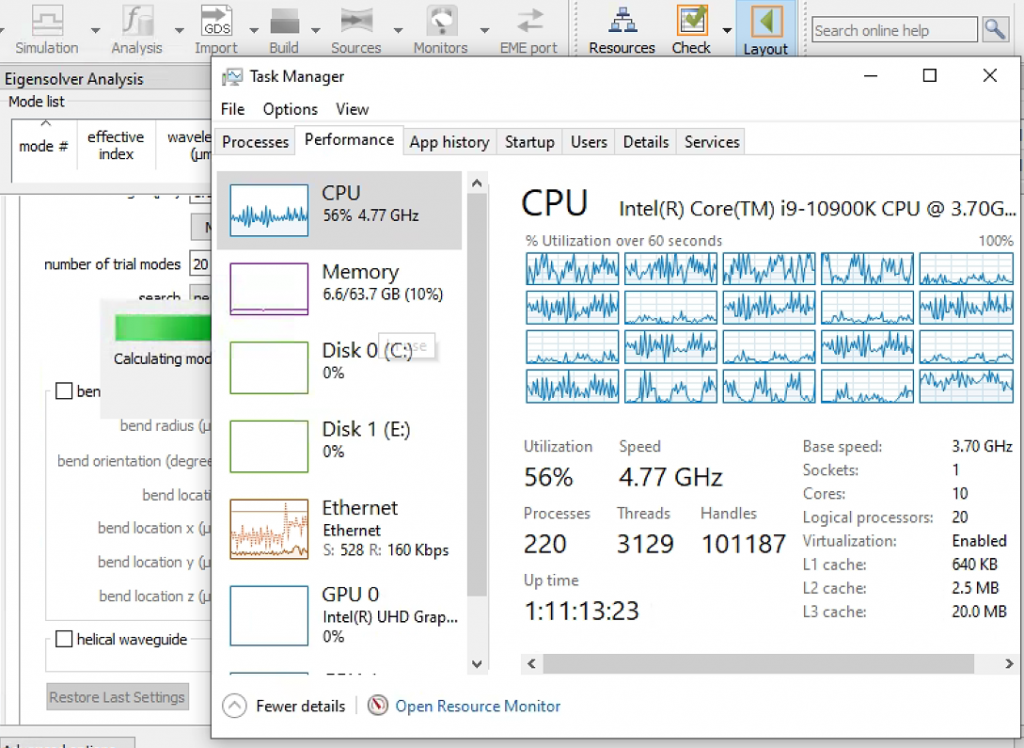
Task: Click the number of trial modes field
Action: point(200,264)
